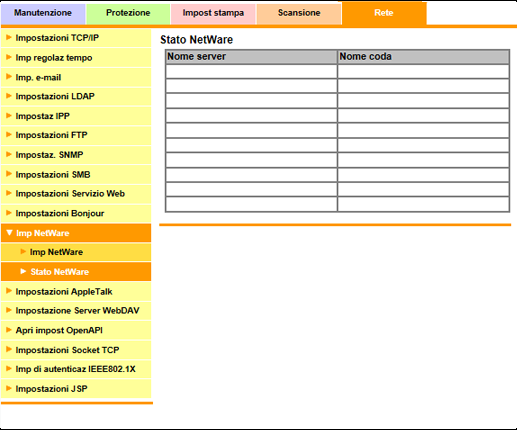This screenshot has width=517, height=430.
Task: Select Impostazione Server WebDAV
Action: pyautogui.click(x=76, y=311)
